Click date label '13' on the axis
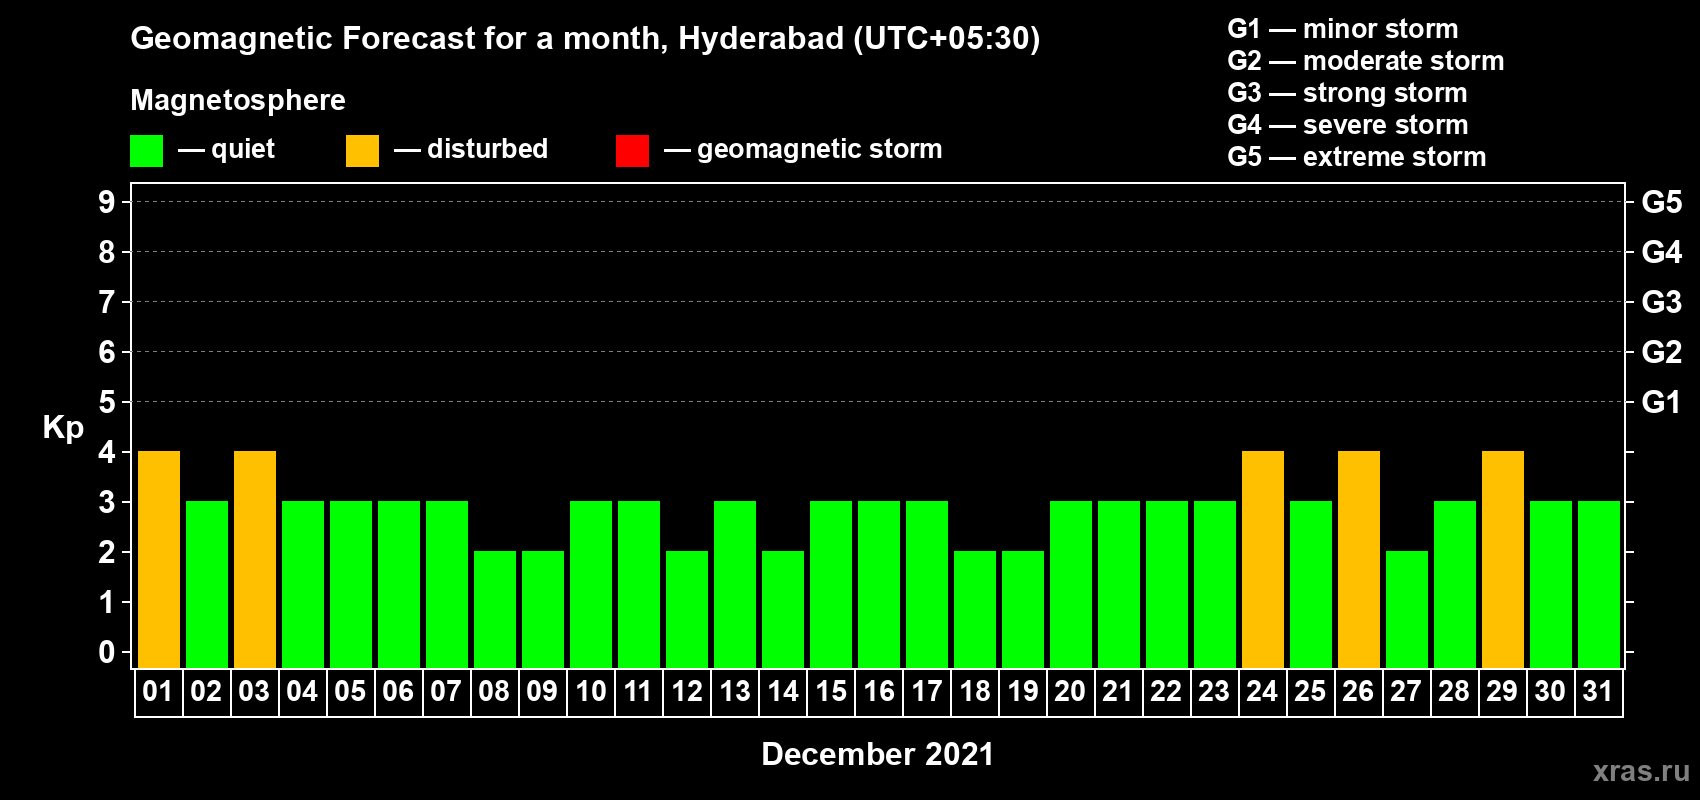This screenshot has height=800, width=1700. 735,691
